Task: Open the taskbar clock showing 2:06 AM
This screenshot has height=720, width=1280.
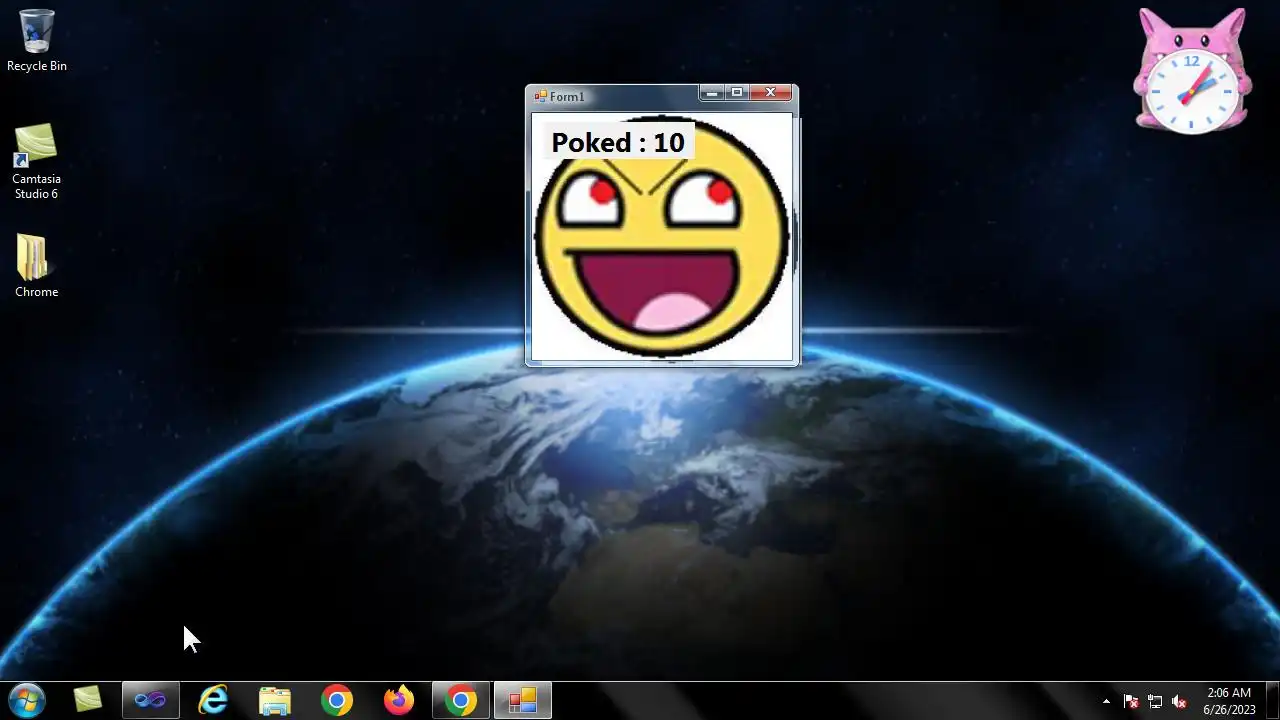Action: click(1229, 701)
